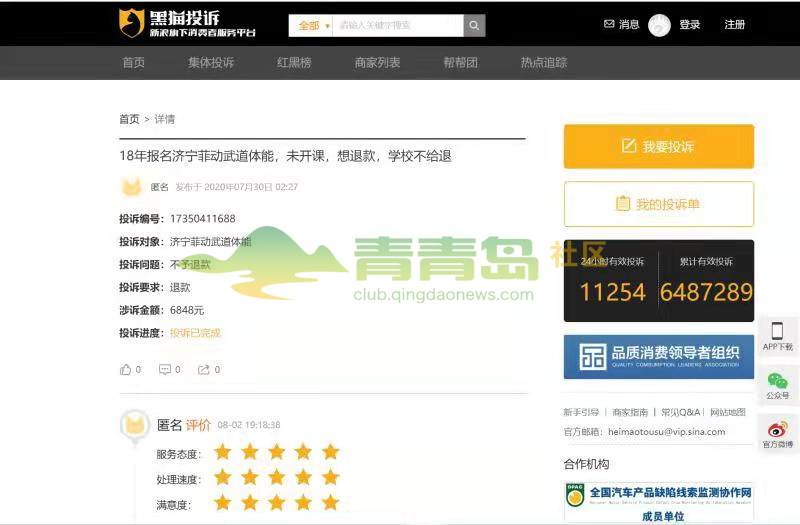Click the 登录 link
Viewport: 800px width, 525px height.
[689, 24]
